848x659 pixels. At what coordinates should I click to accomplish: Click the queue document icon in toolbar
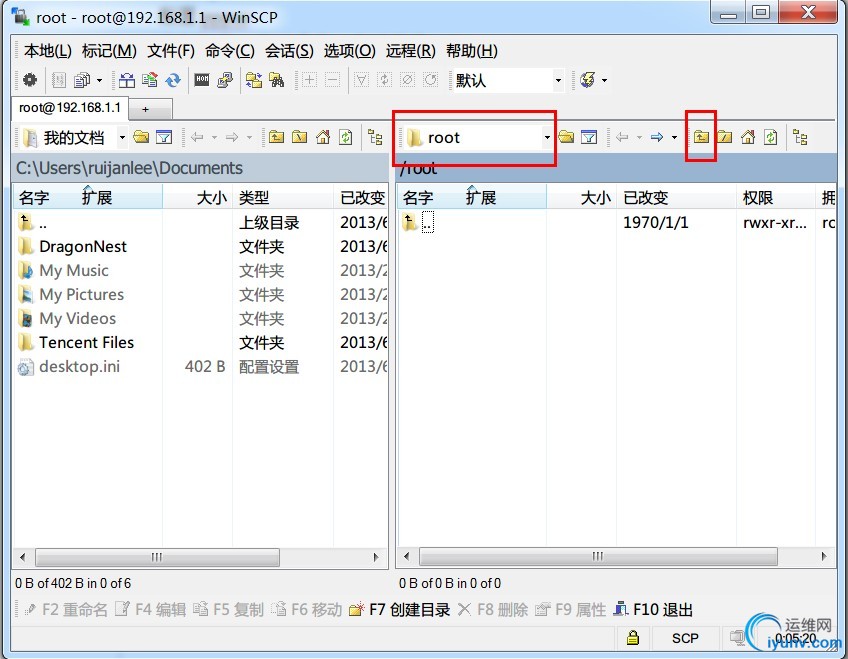(59, 80)
